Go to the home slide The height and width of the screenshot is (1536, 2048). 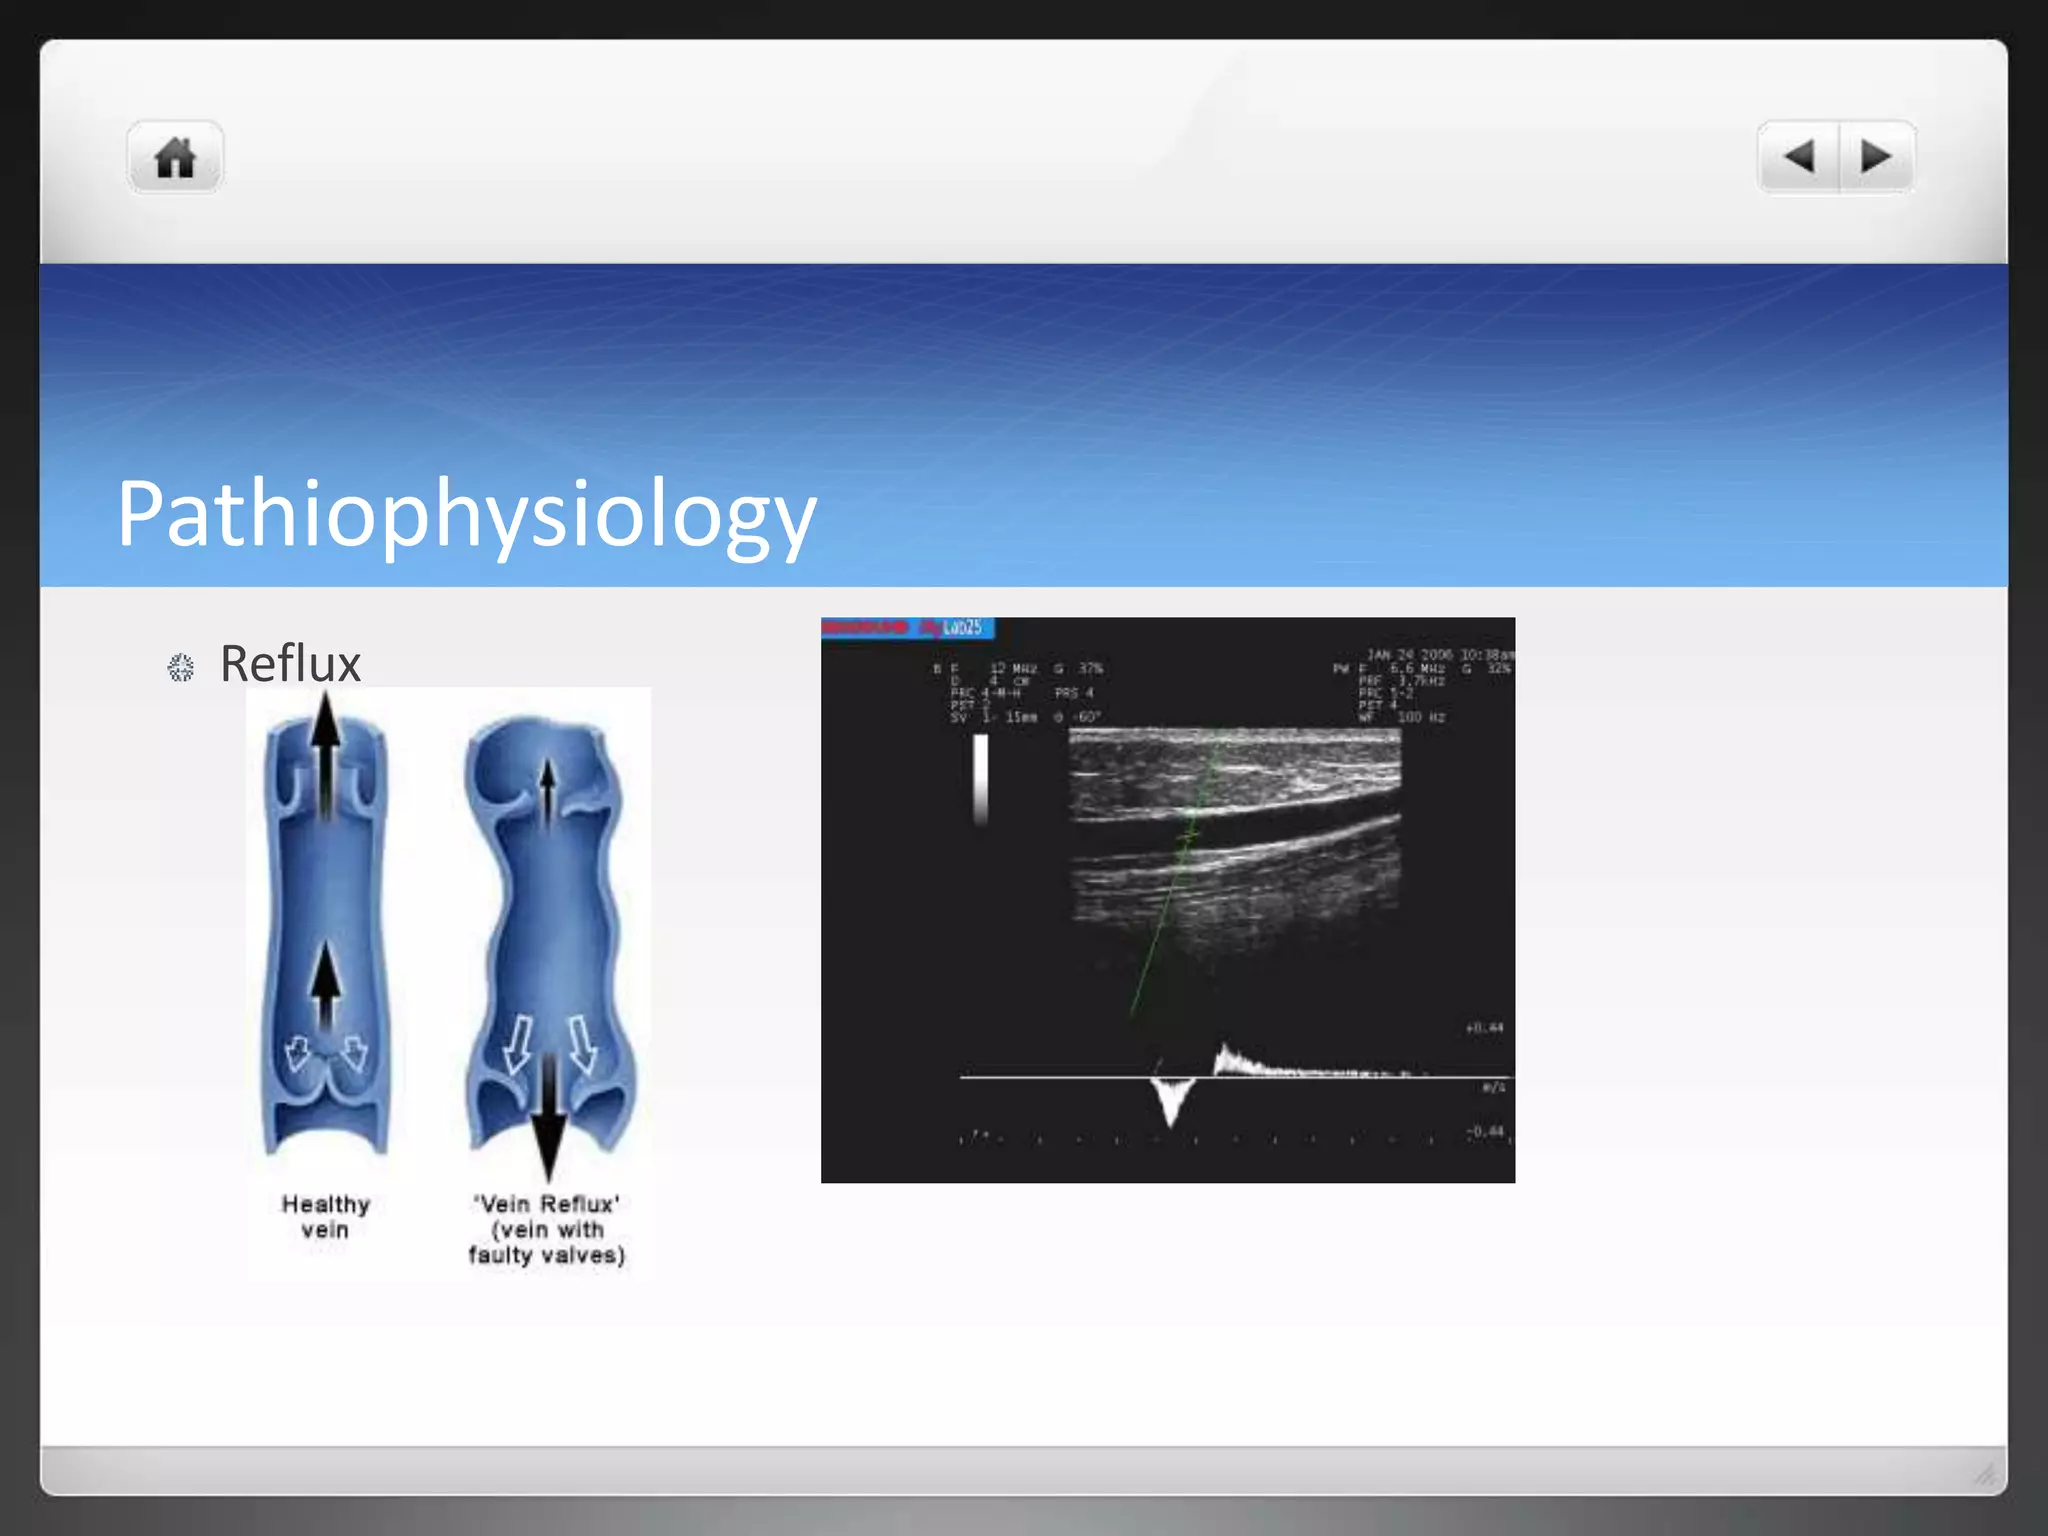[x=175, y=157]
